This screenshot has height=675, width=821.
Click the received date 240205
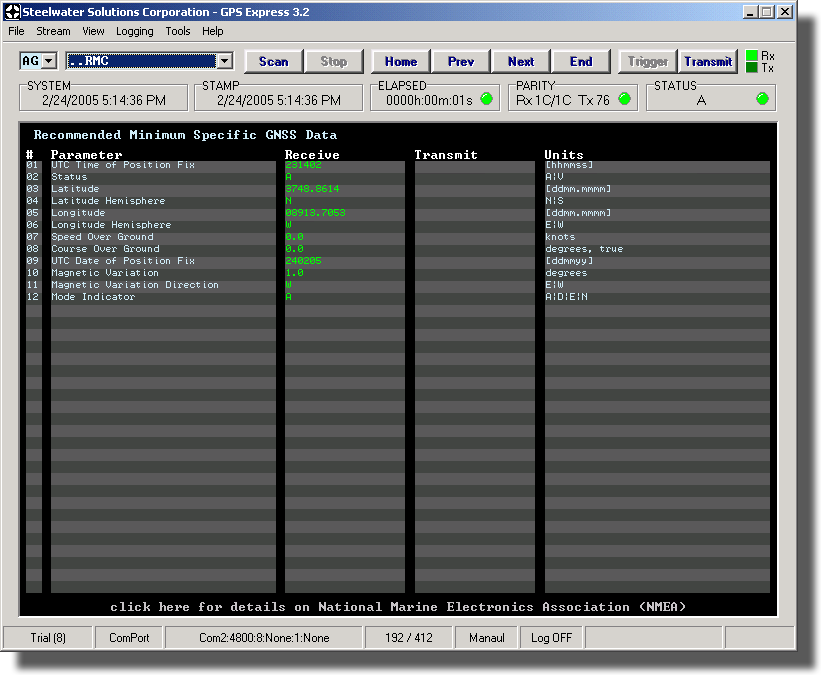[303, 261]
